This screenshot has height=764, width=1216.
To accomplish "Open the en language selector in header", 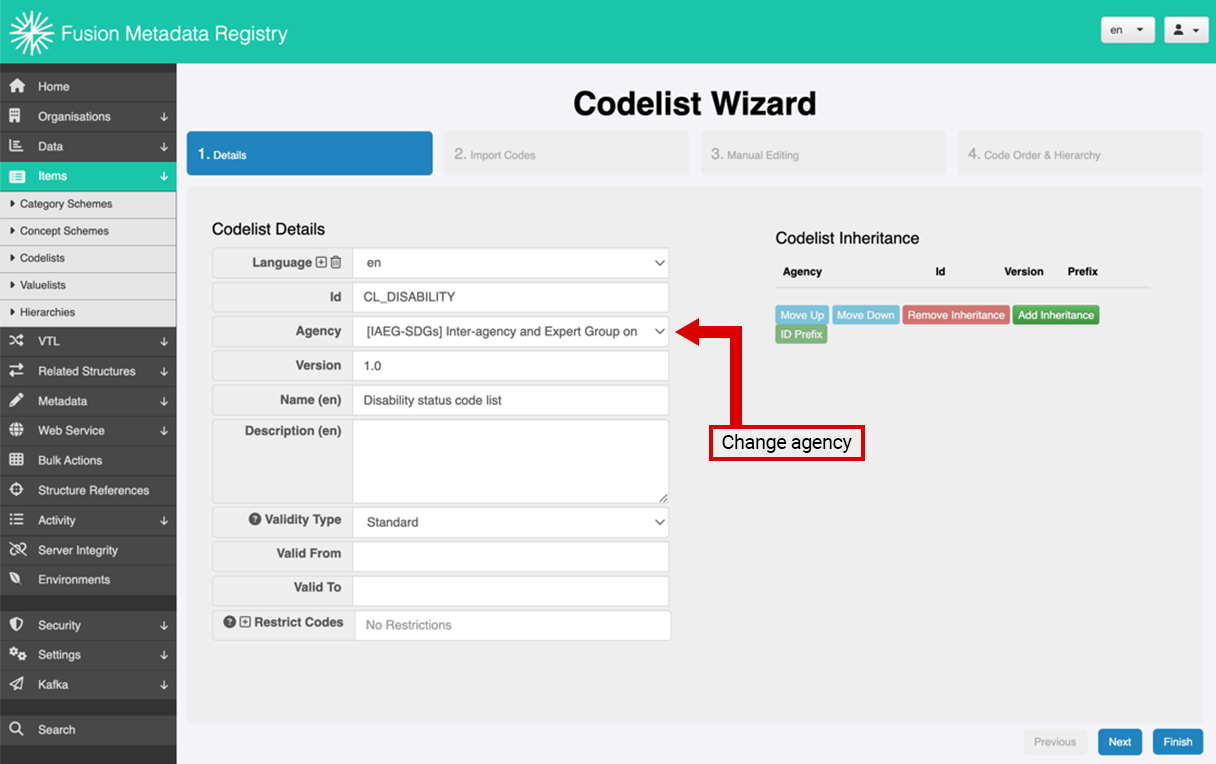I will click(1128, 30).
